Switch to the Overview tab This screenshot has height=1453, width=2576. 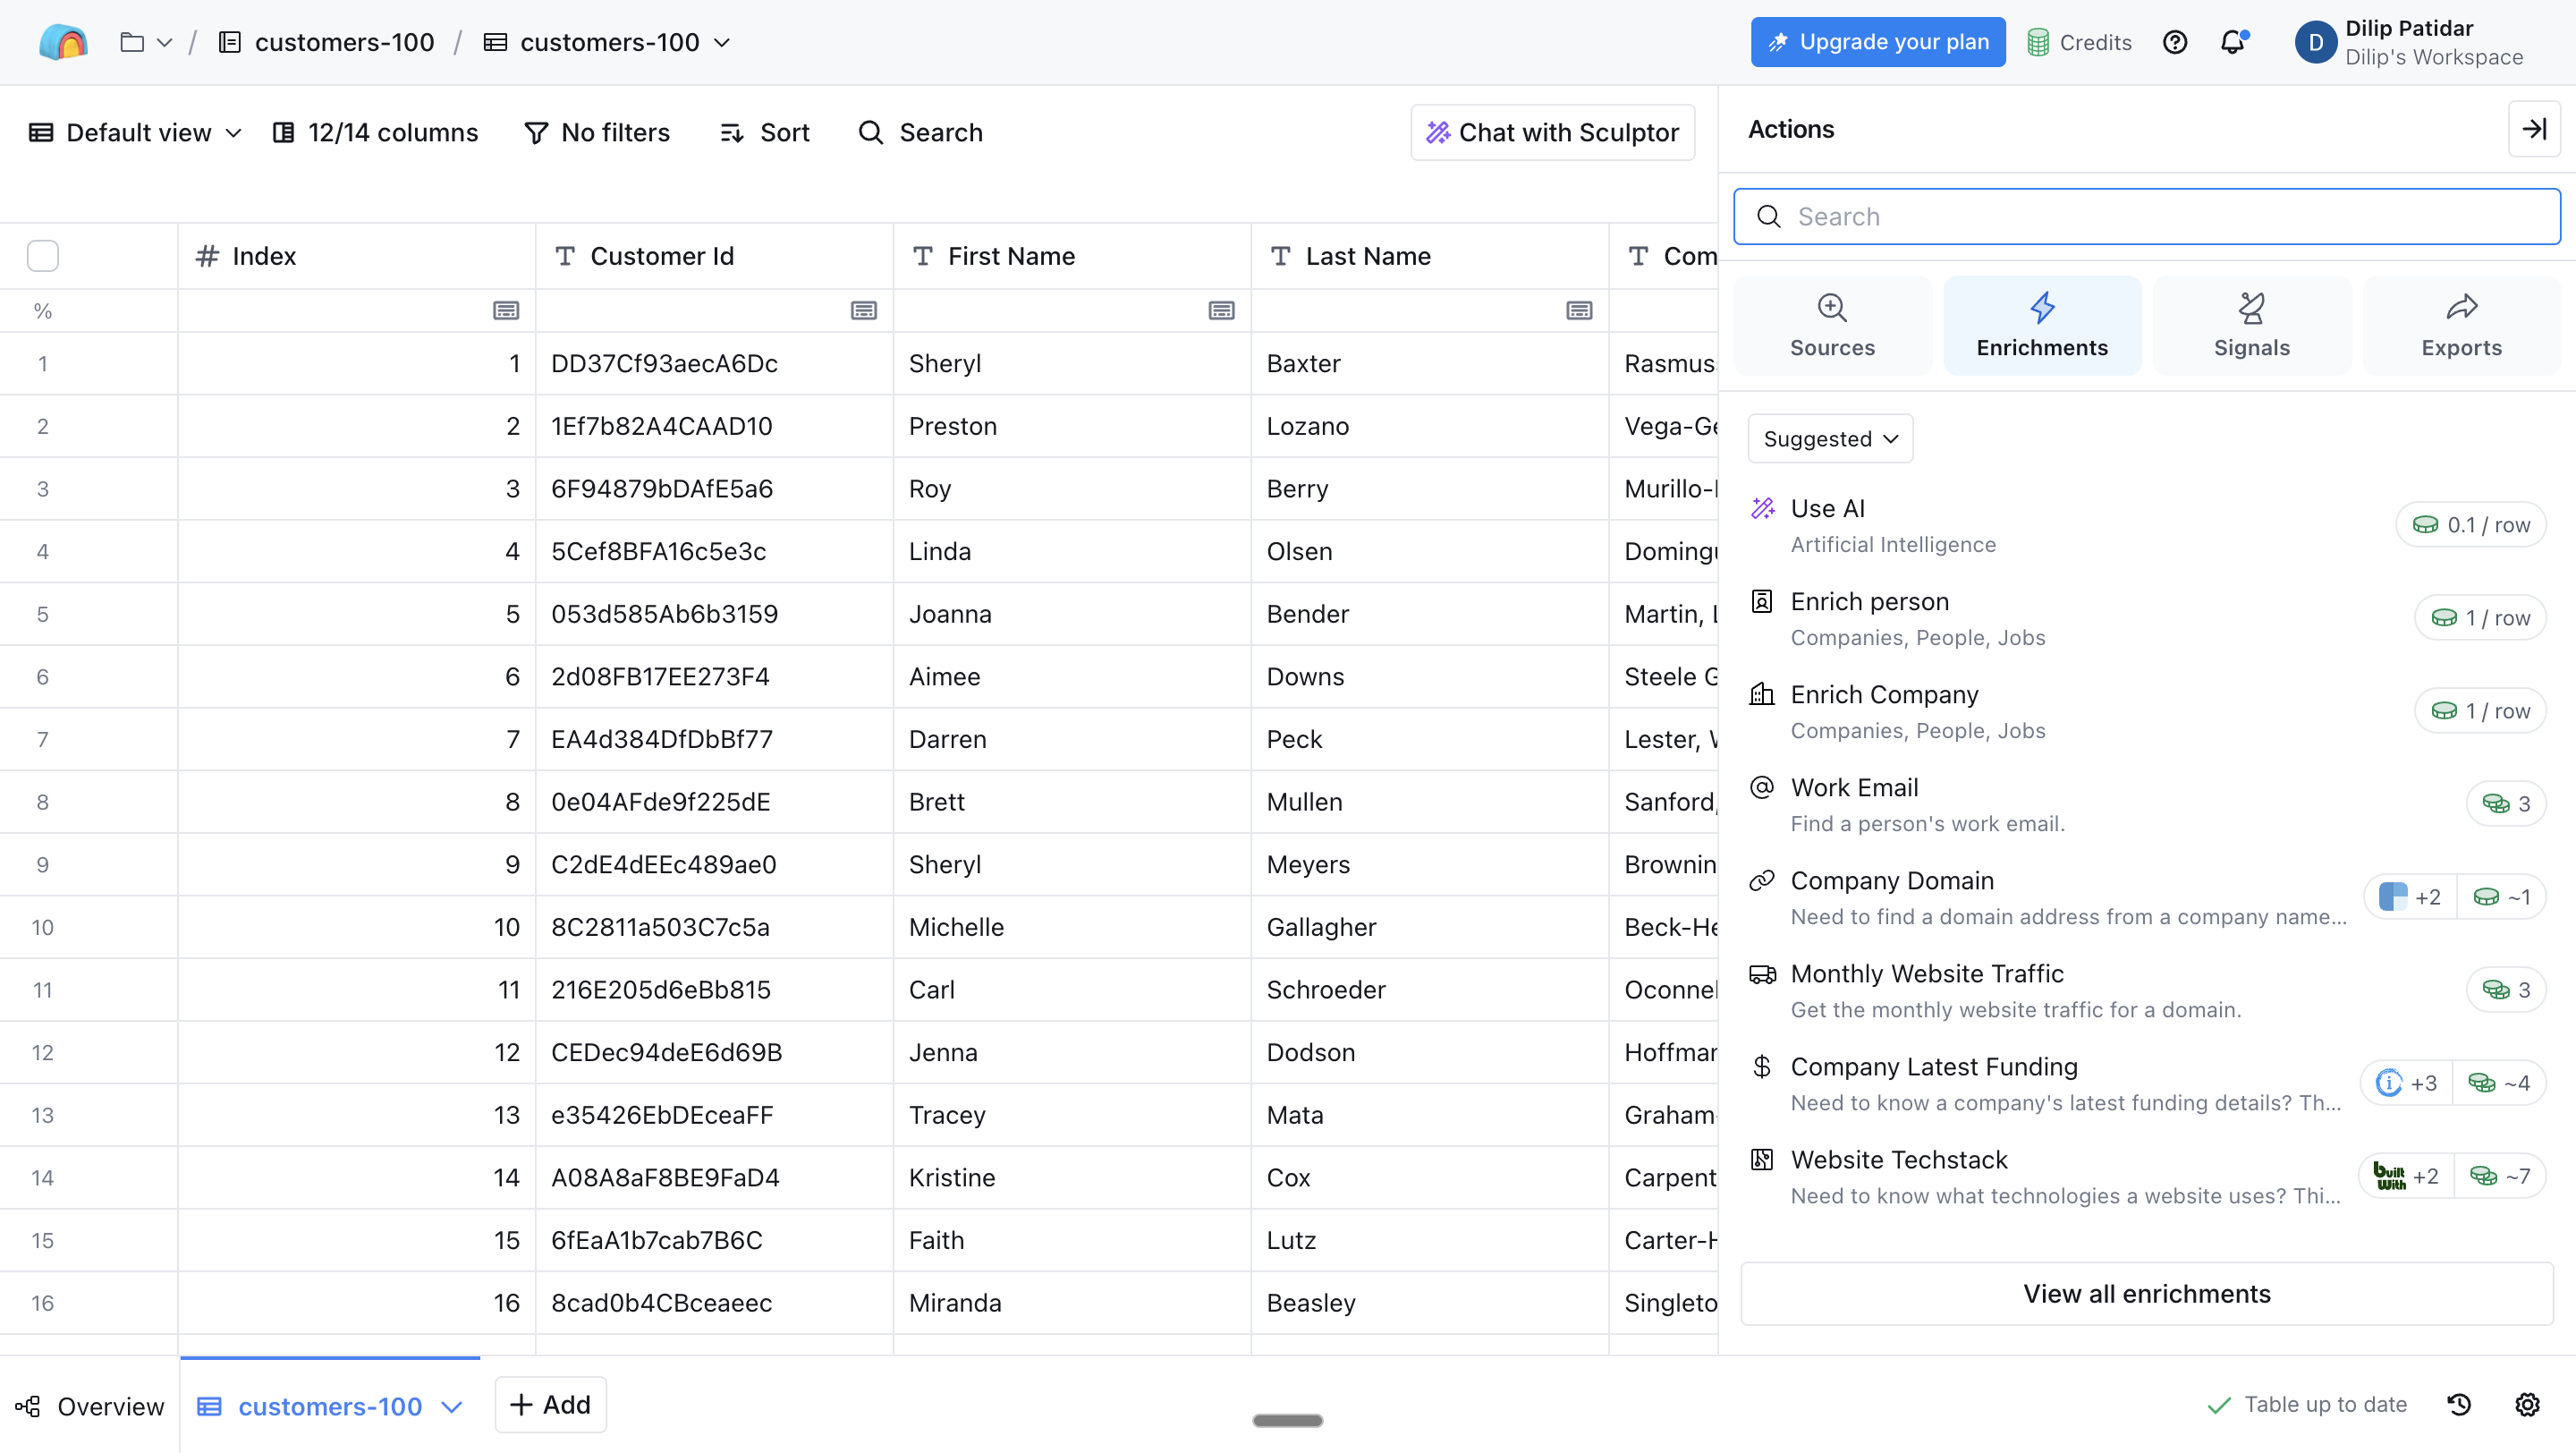tap(89, 1405)
